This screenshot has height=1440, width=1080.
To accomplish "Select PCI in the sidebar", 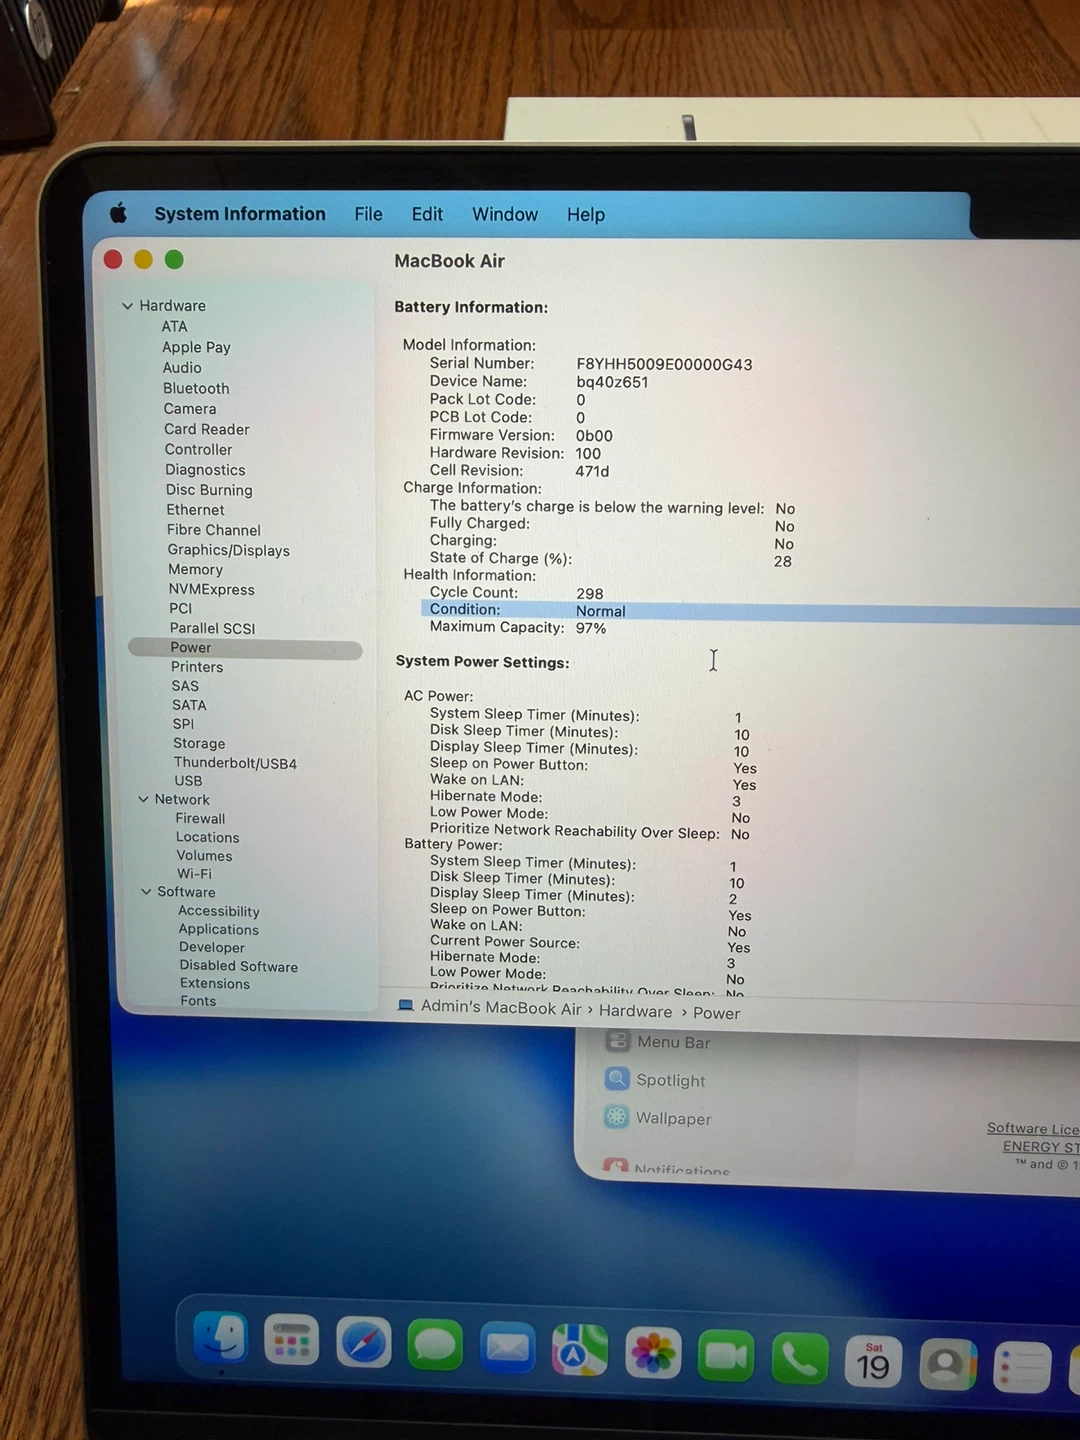I will 181,608.
